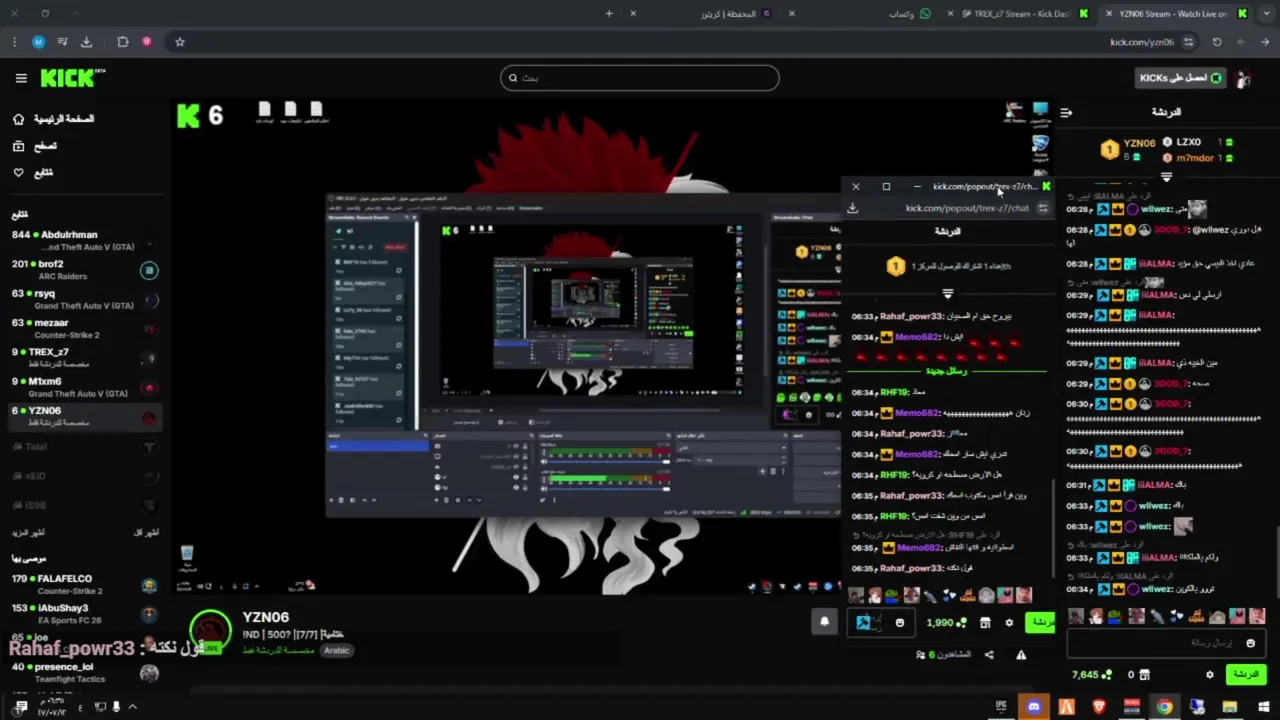Click the Windows Start button
Screen dimensions: 1280x720
point(1263,707)
